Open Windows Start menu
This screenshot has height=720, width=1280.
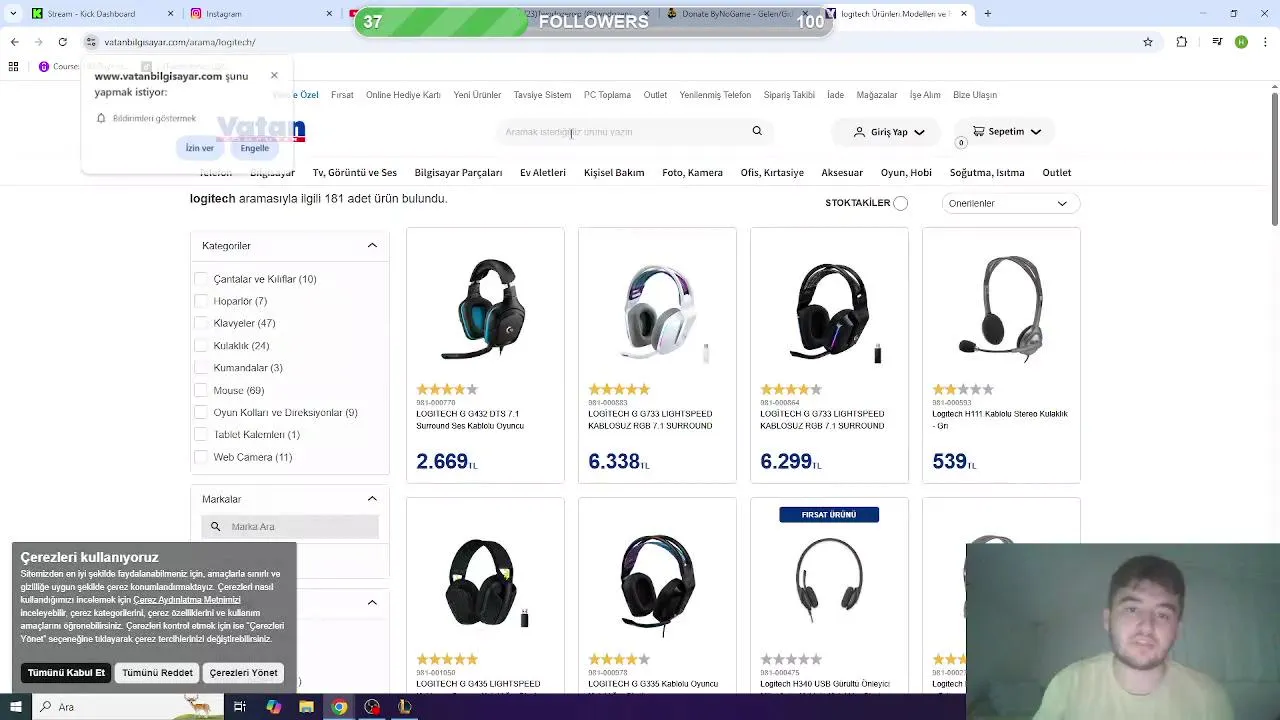tap(15, 707)
